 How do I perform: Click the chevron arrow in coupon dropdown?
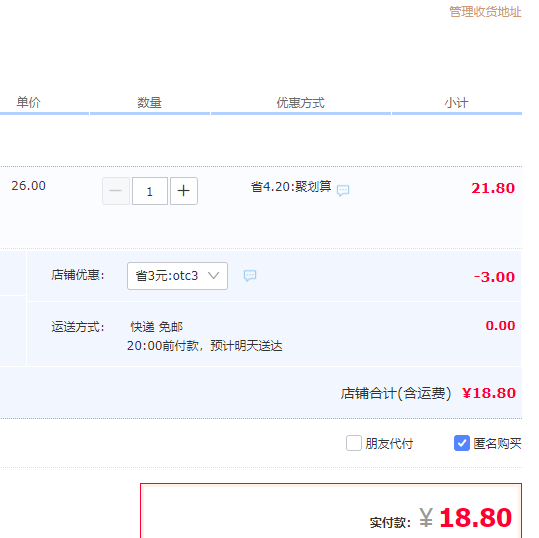click(x=213, y=275)
